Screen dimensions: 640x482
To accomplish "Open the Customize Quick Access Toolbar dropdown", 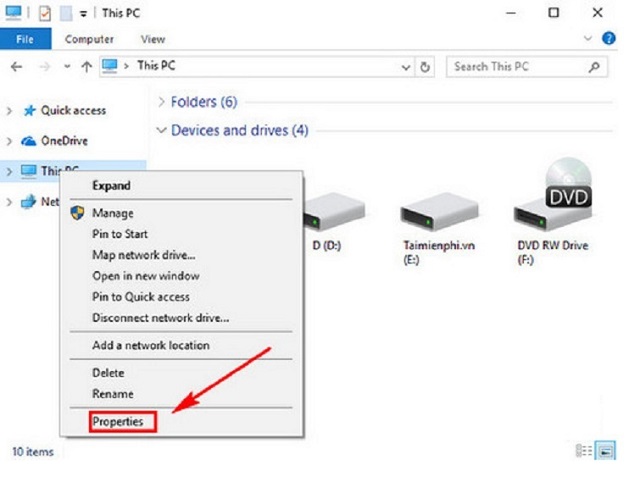I will pos(83,14).
